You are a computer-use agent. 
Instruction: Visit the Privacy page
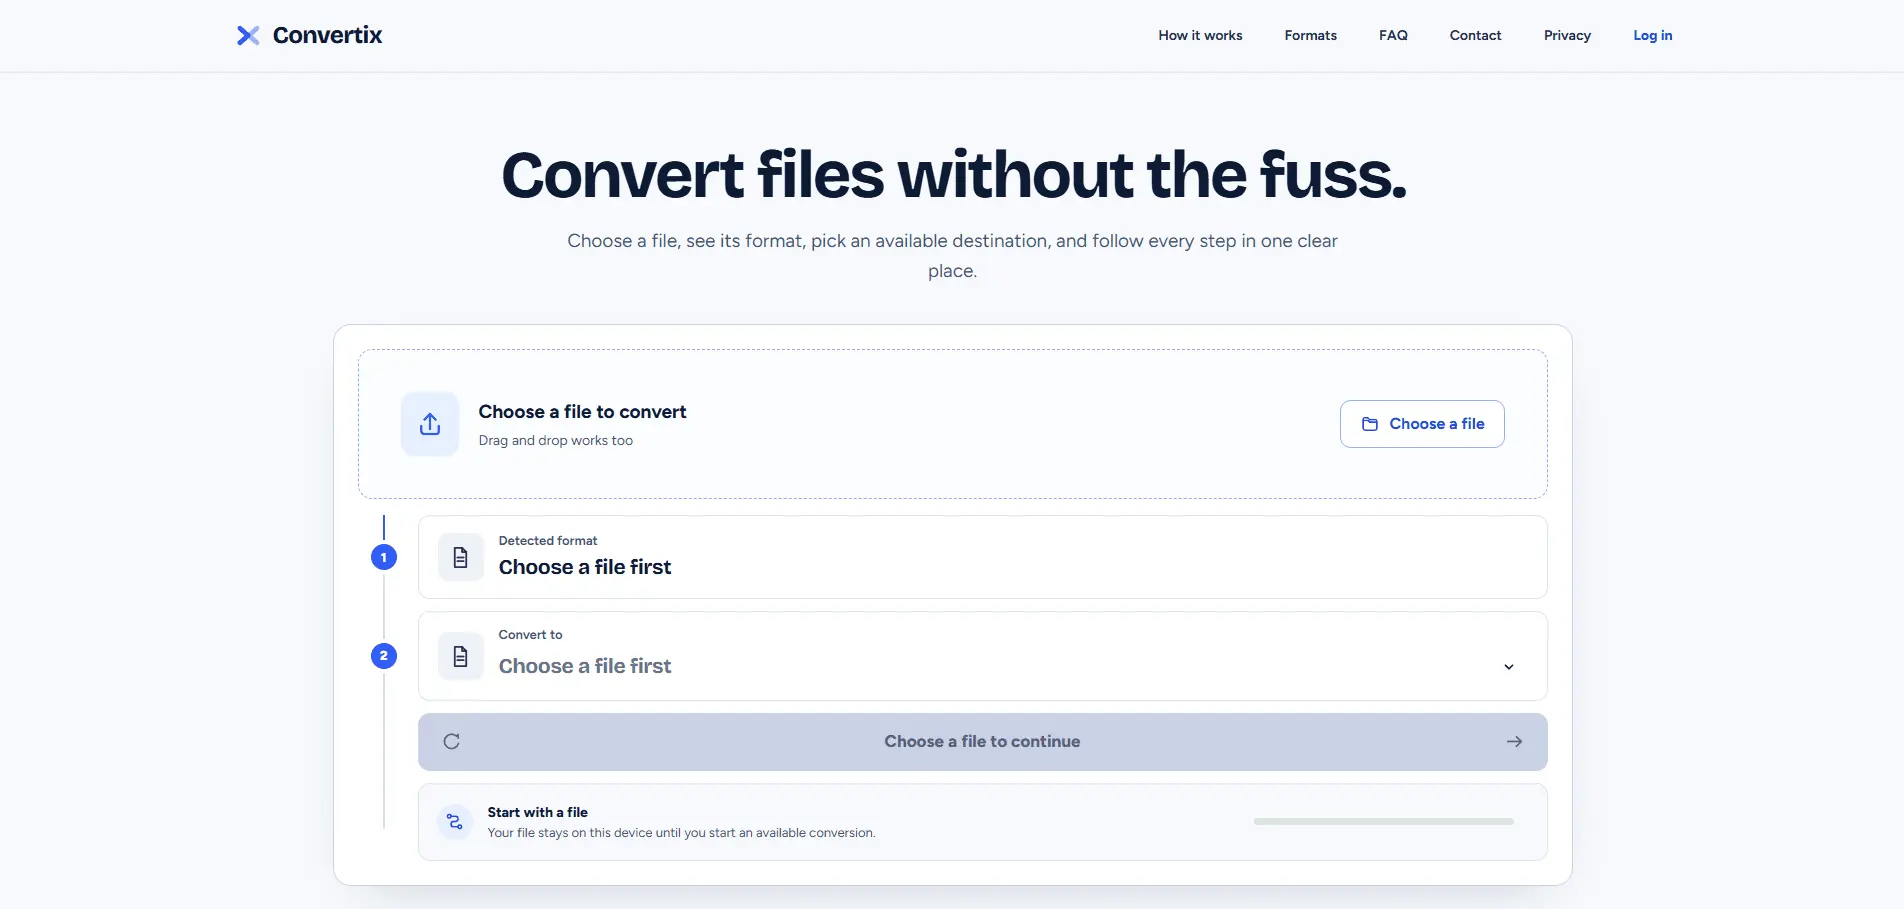(x=1567, y=35)
